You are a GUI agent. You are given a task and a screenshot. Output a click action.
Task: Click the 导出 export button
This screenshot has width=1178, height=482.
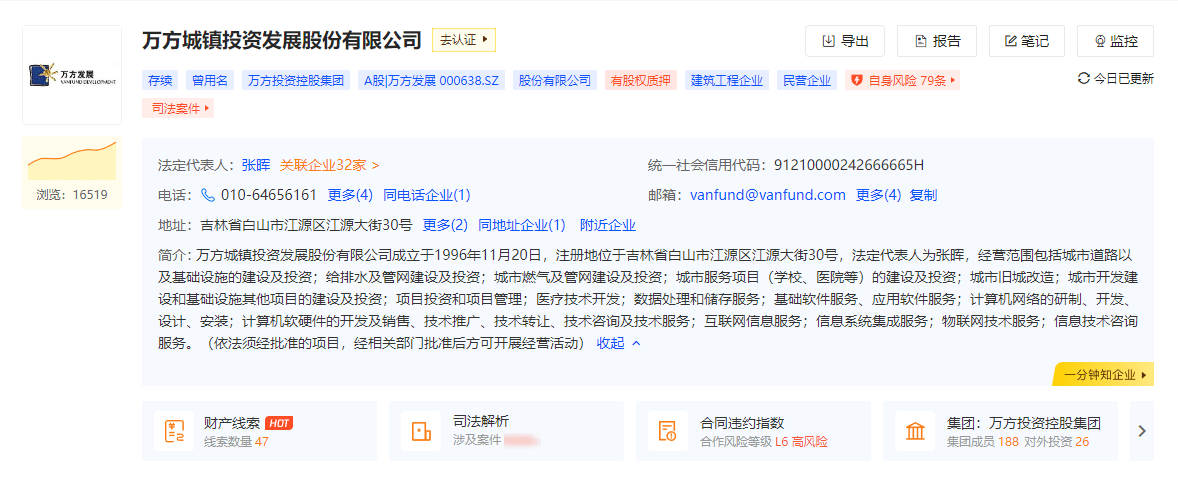tap(845, 41)
